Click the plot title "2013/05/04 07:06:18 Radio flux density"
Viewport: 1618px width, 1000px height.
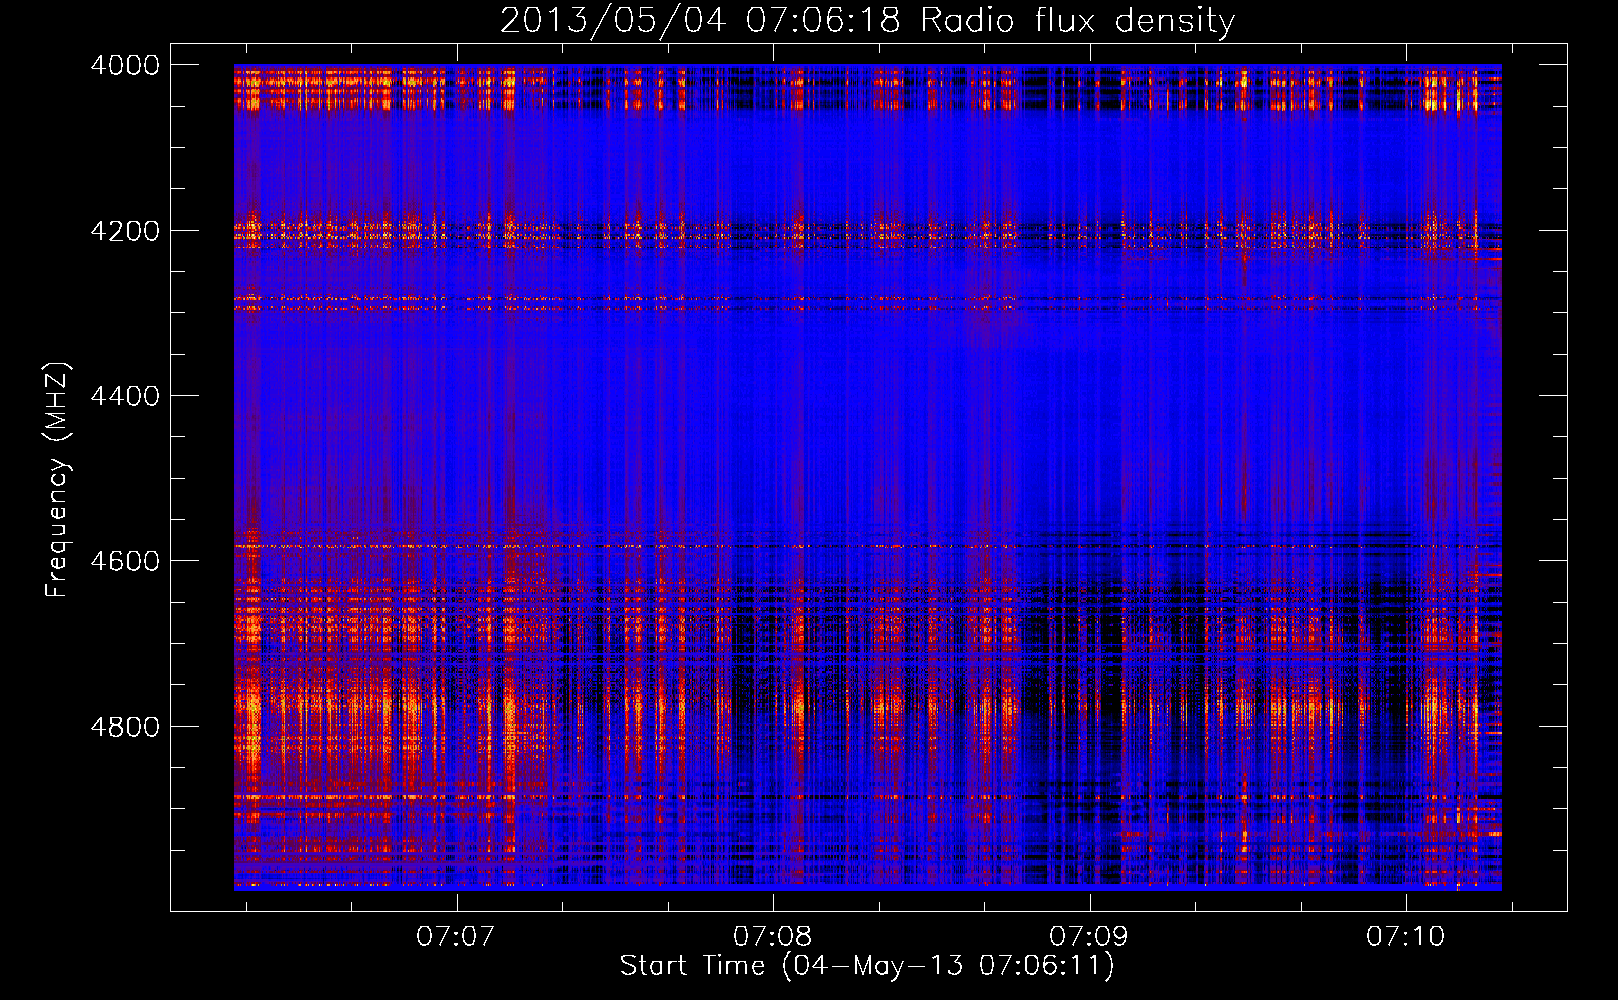tap(867, 20)
